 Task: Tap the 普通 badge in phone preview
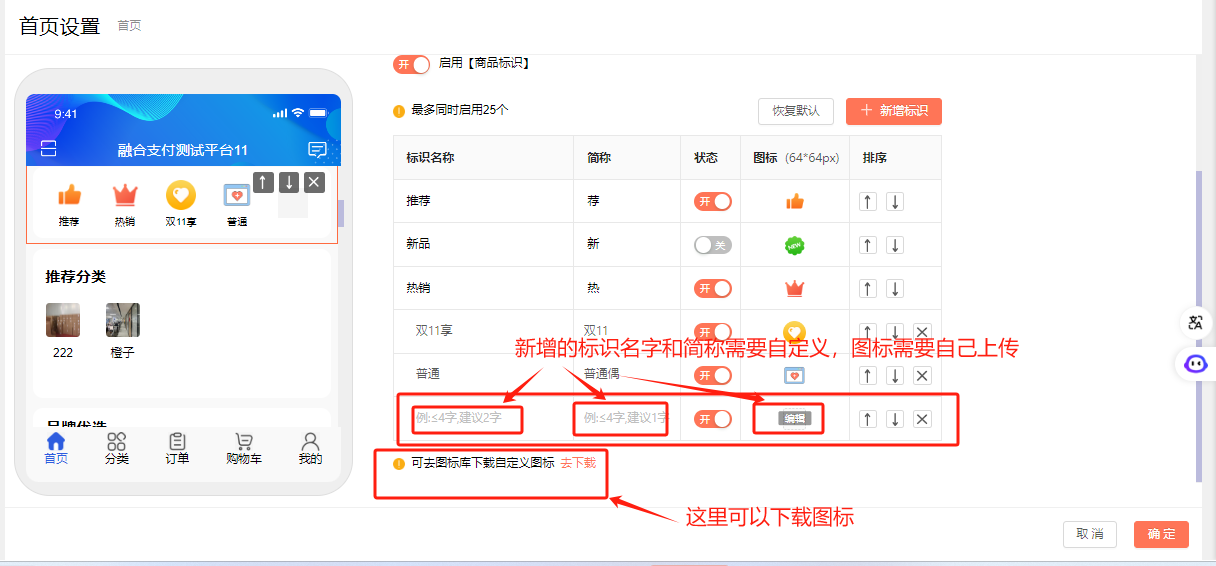point(237,205)
